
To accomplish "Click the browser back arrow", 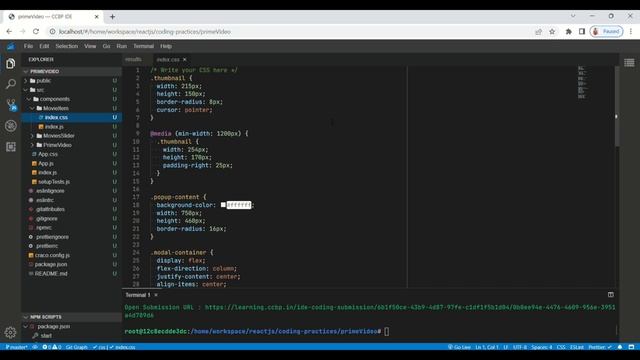I will (x=9, y=31).
